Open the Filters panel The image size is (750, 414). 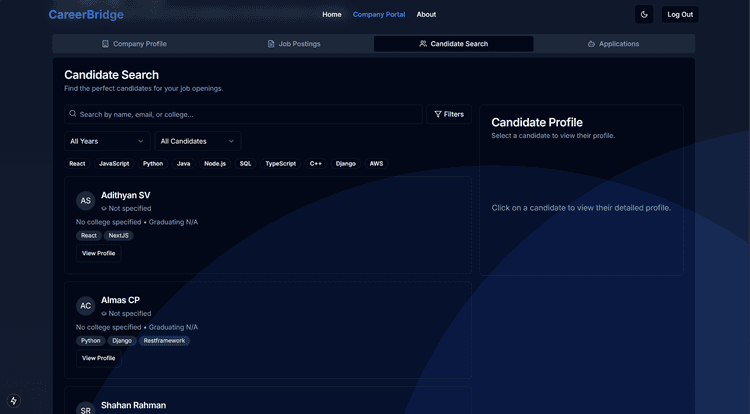449,114
